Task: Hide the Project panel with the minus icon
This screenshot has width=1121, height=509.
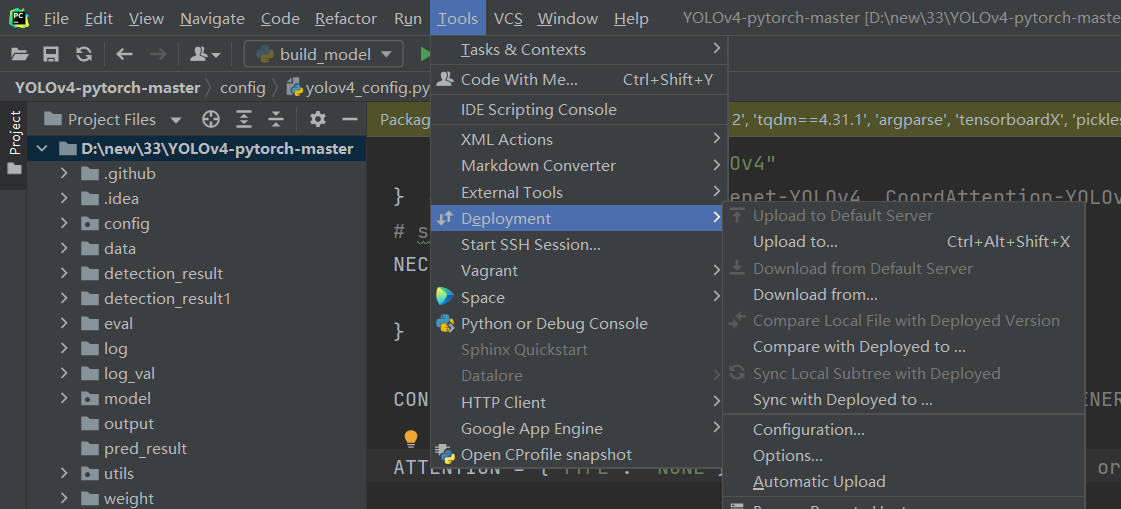Action: pos(350,119)
